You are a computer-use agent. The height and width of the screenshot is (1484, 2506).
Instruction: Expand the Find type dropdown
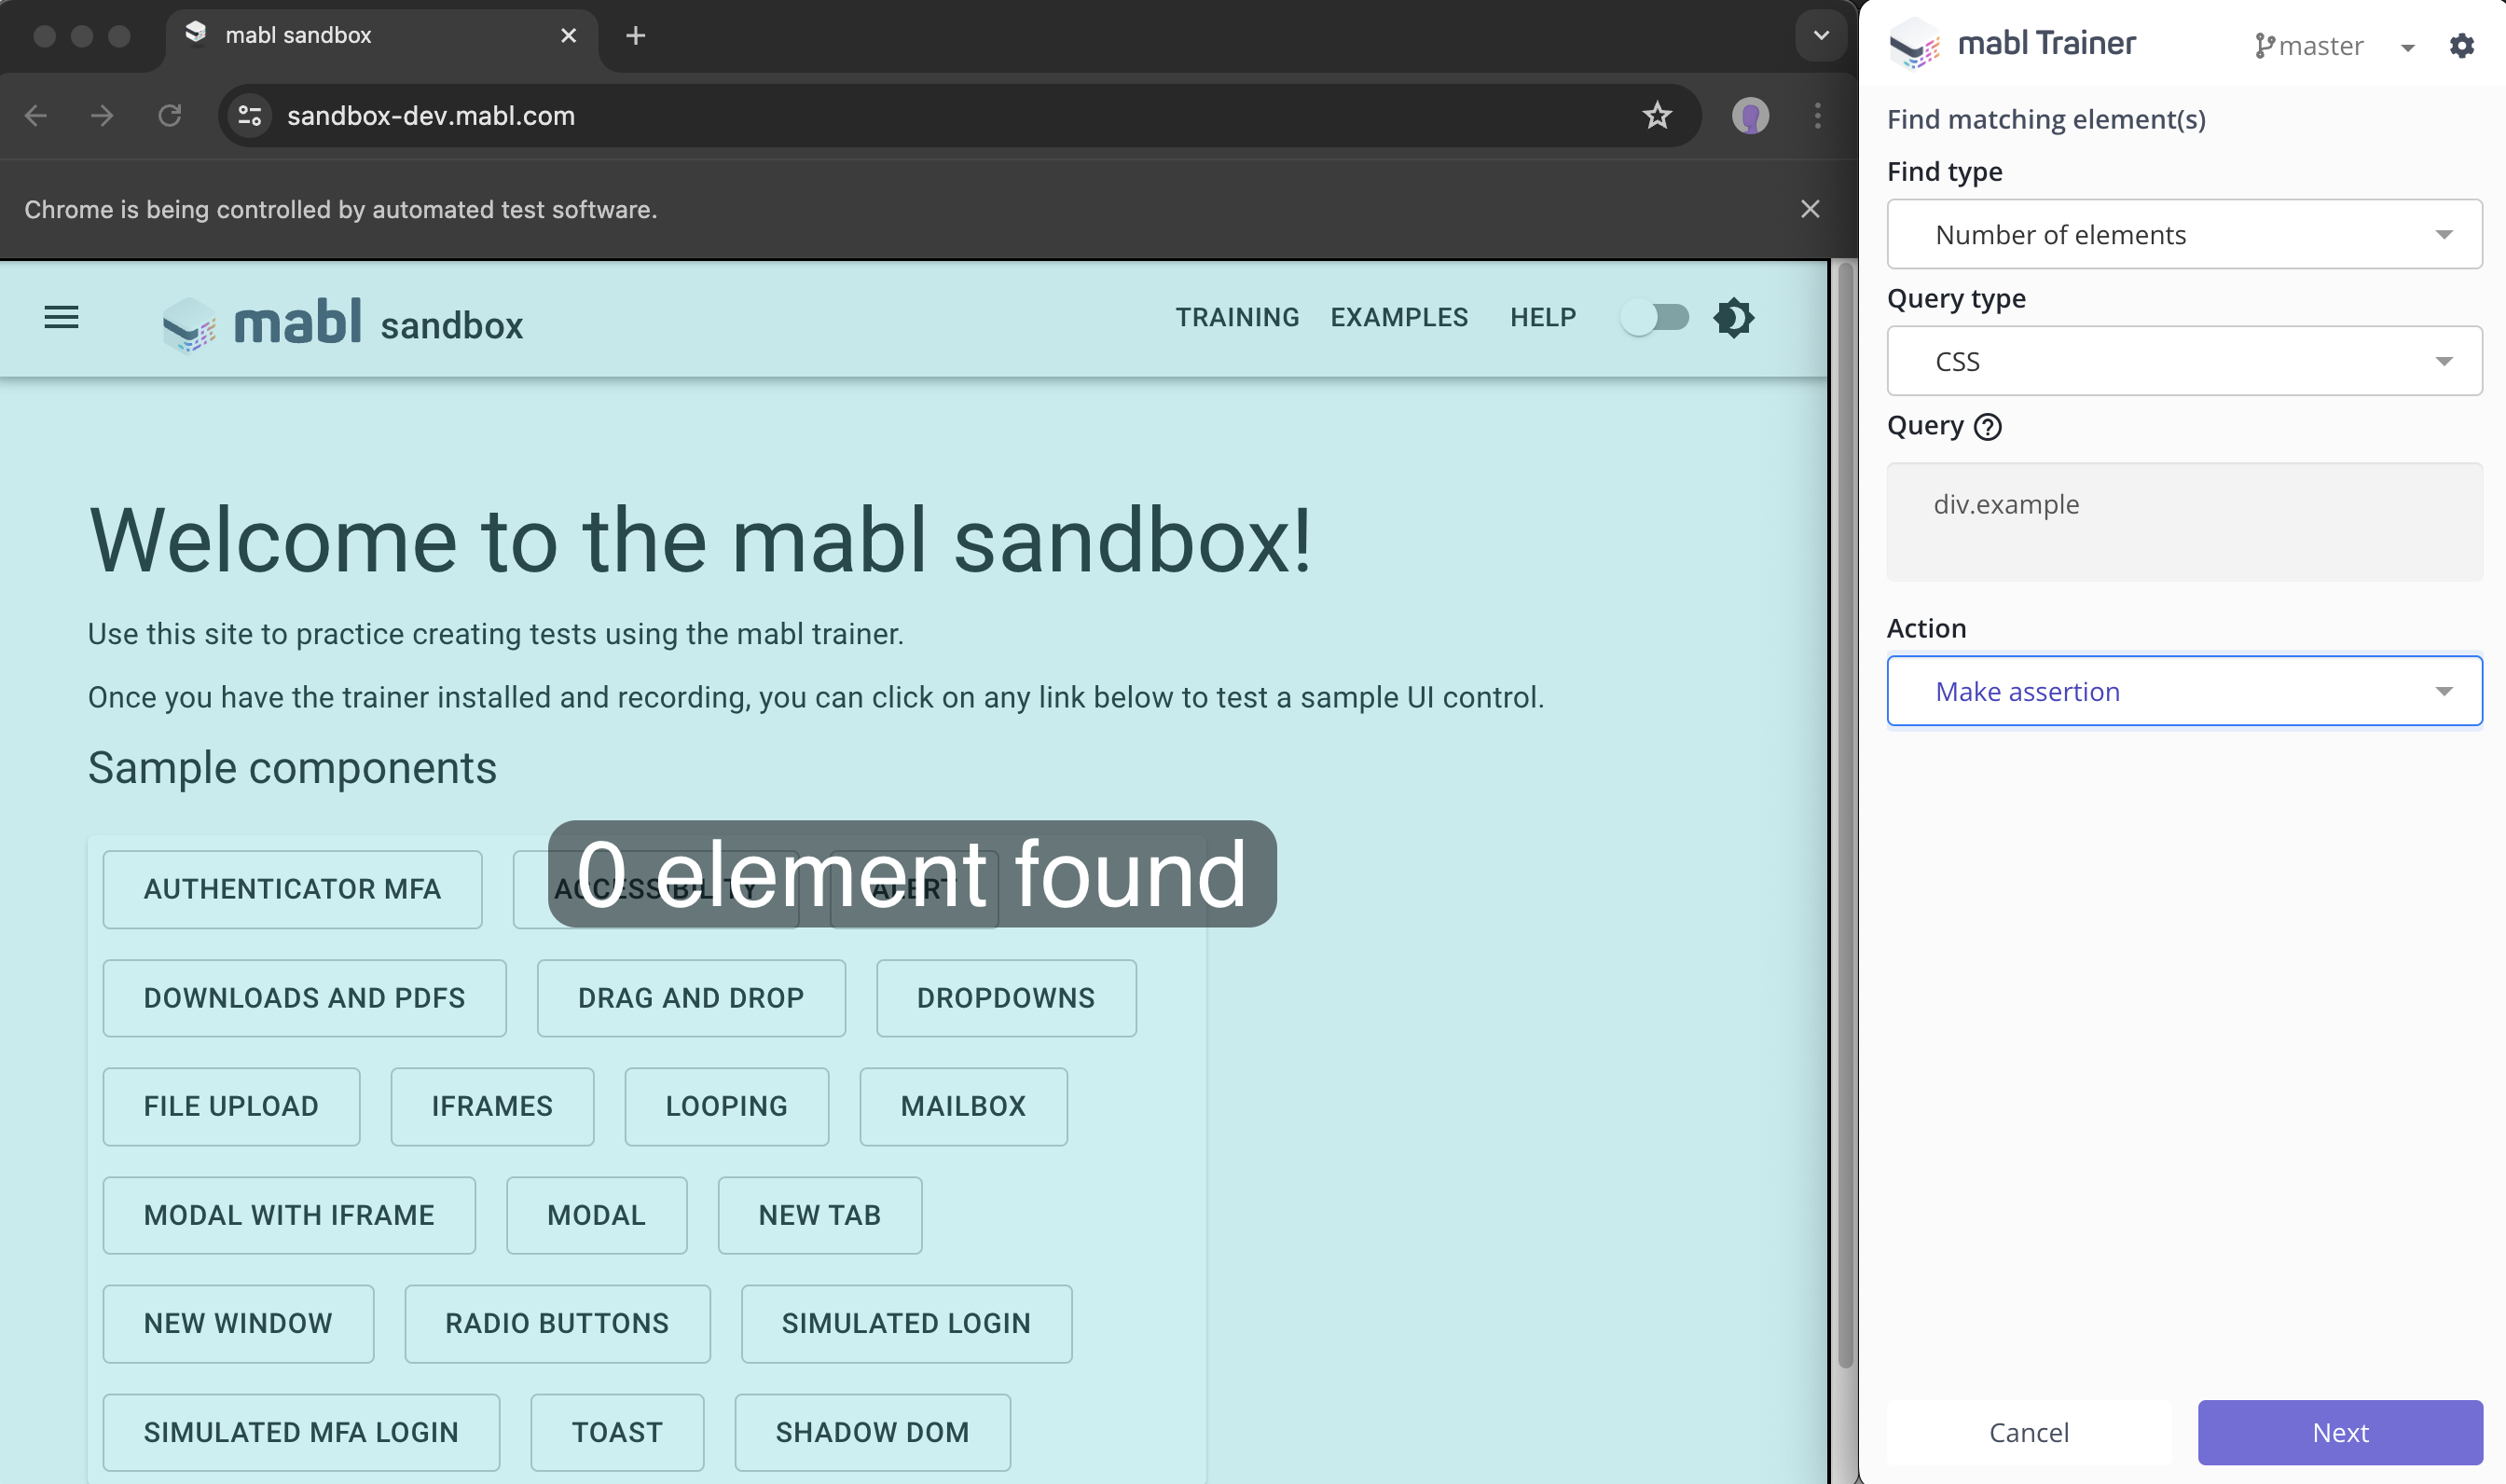click(x=2183, y=234)
